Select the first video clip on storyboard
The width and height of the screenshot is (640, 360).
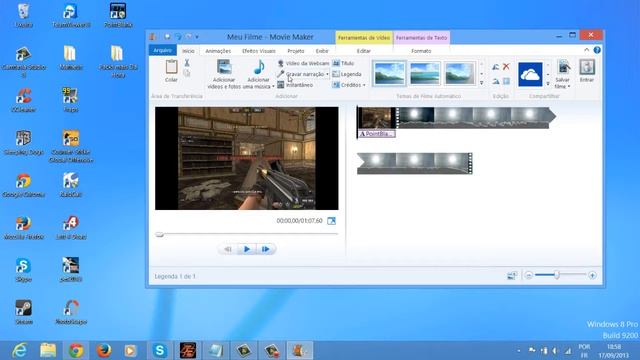pos(377,118)
